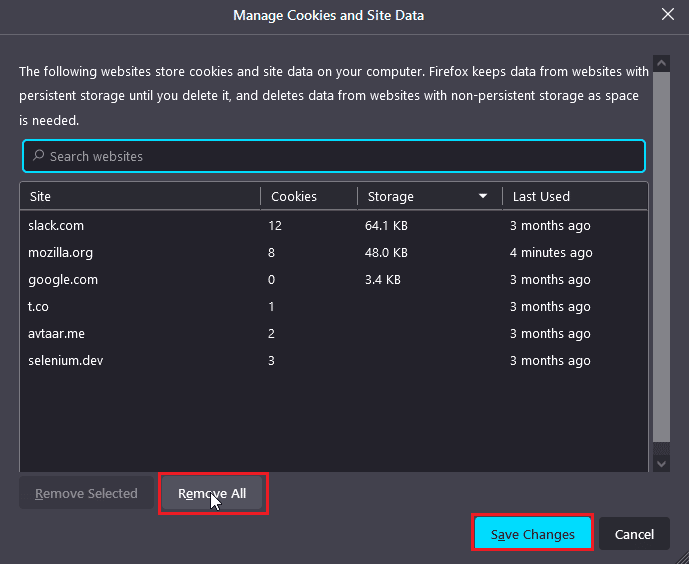Viewport: 689px width, 564px height.
Task: Click scrollbar down arrow
Action: point(661,463)
